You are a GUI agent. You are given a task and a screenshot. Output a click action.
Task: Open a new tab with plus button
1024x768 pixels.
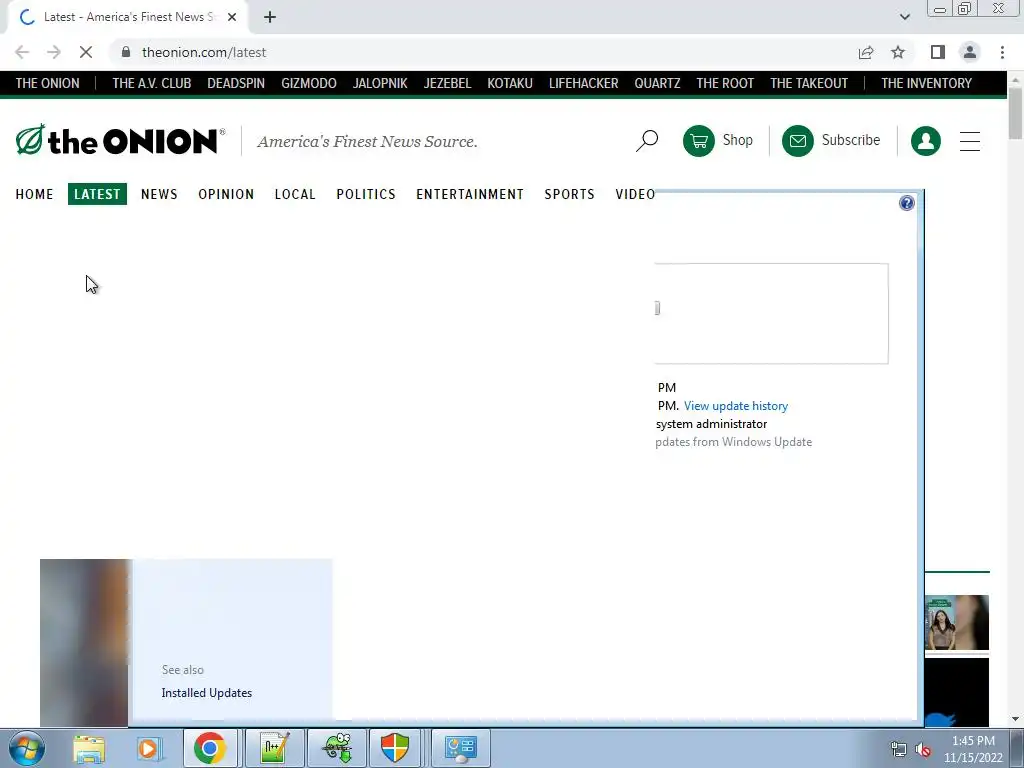pyautogui.click(x=270, y=17)
